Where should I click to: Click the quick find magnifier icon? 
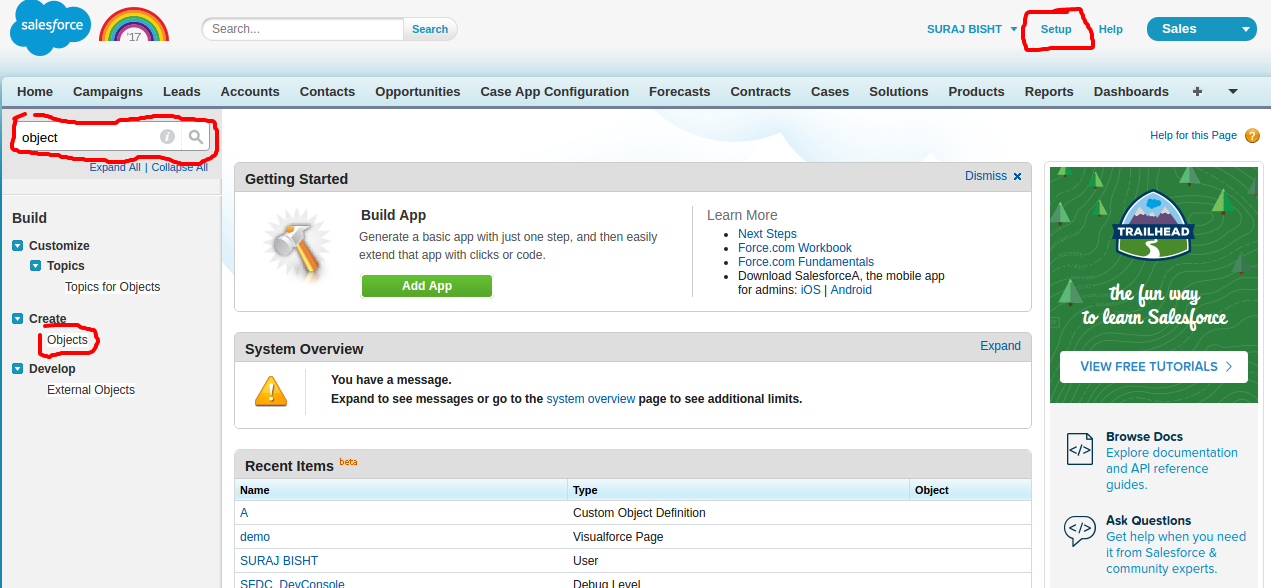pos(196,137)
